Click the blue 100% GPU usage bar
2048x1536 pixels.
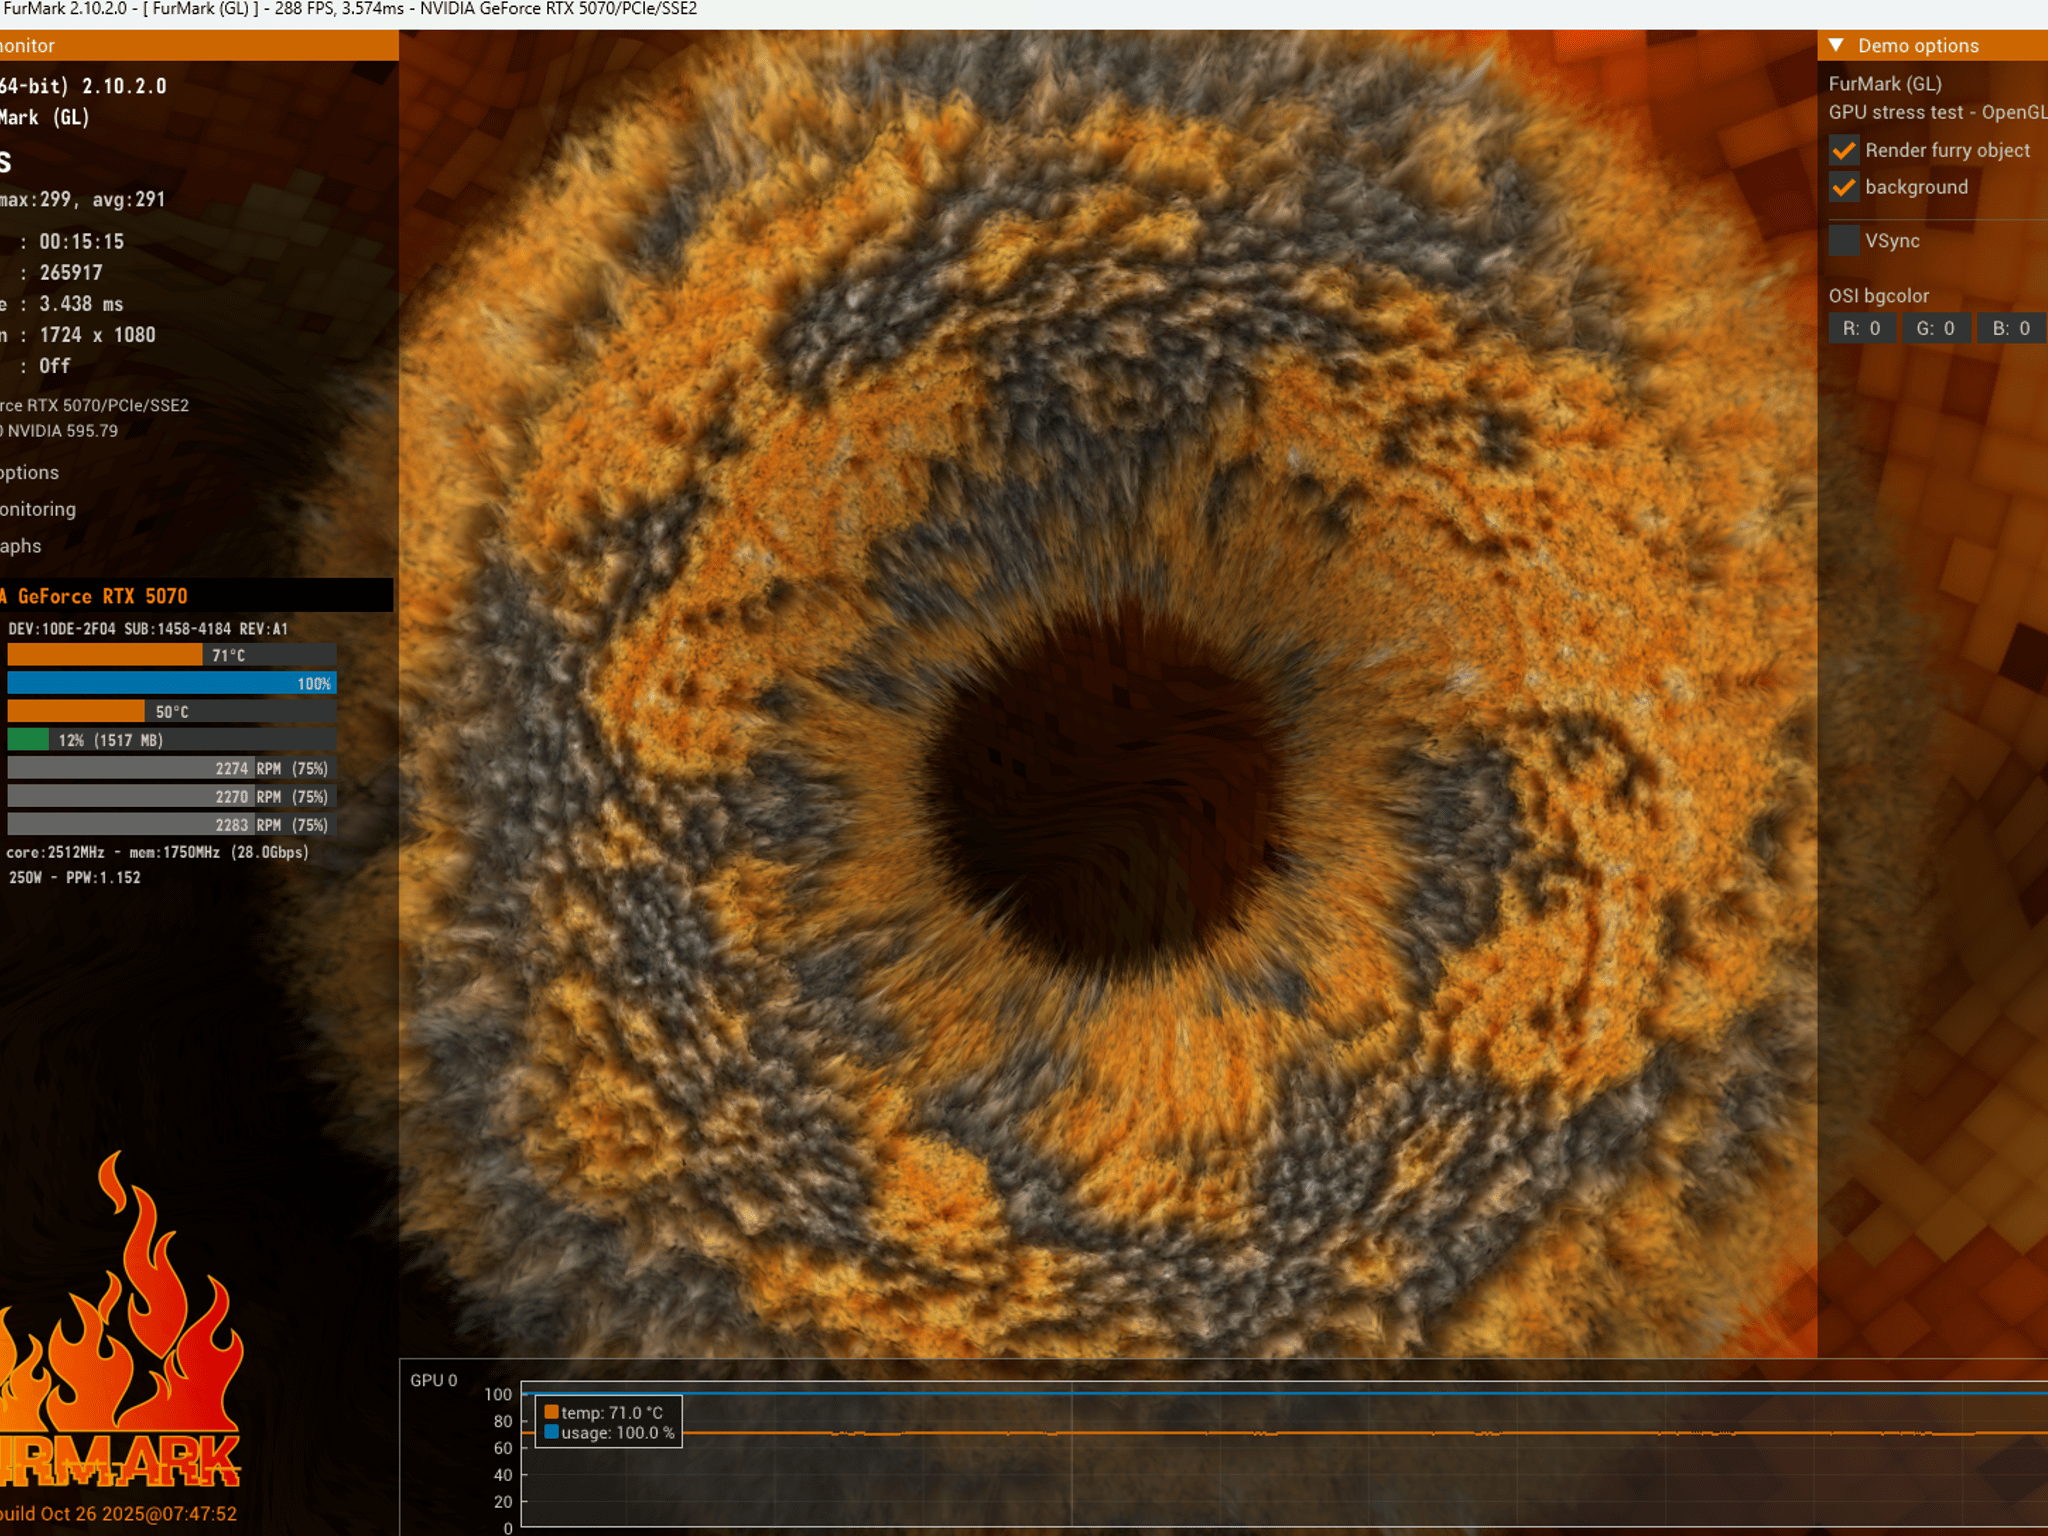pos(172,683)
